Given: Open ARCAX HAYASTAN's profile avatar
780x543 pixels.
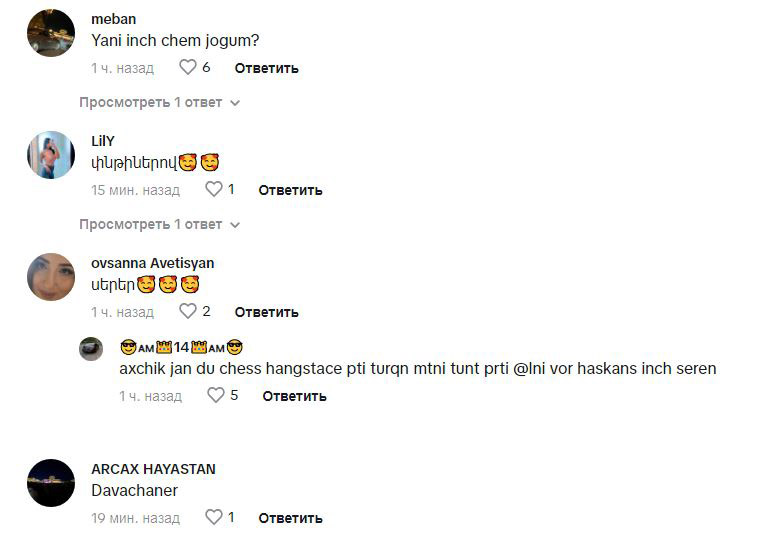Looking at the screenshot, I should click(51, 483).
